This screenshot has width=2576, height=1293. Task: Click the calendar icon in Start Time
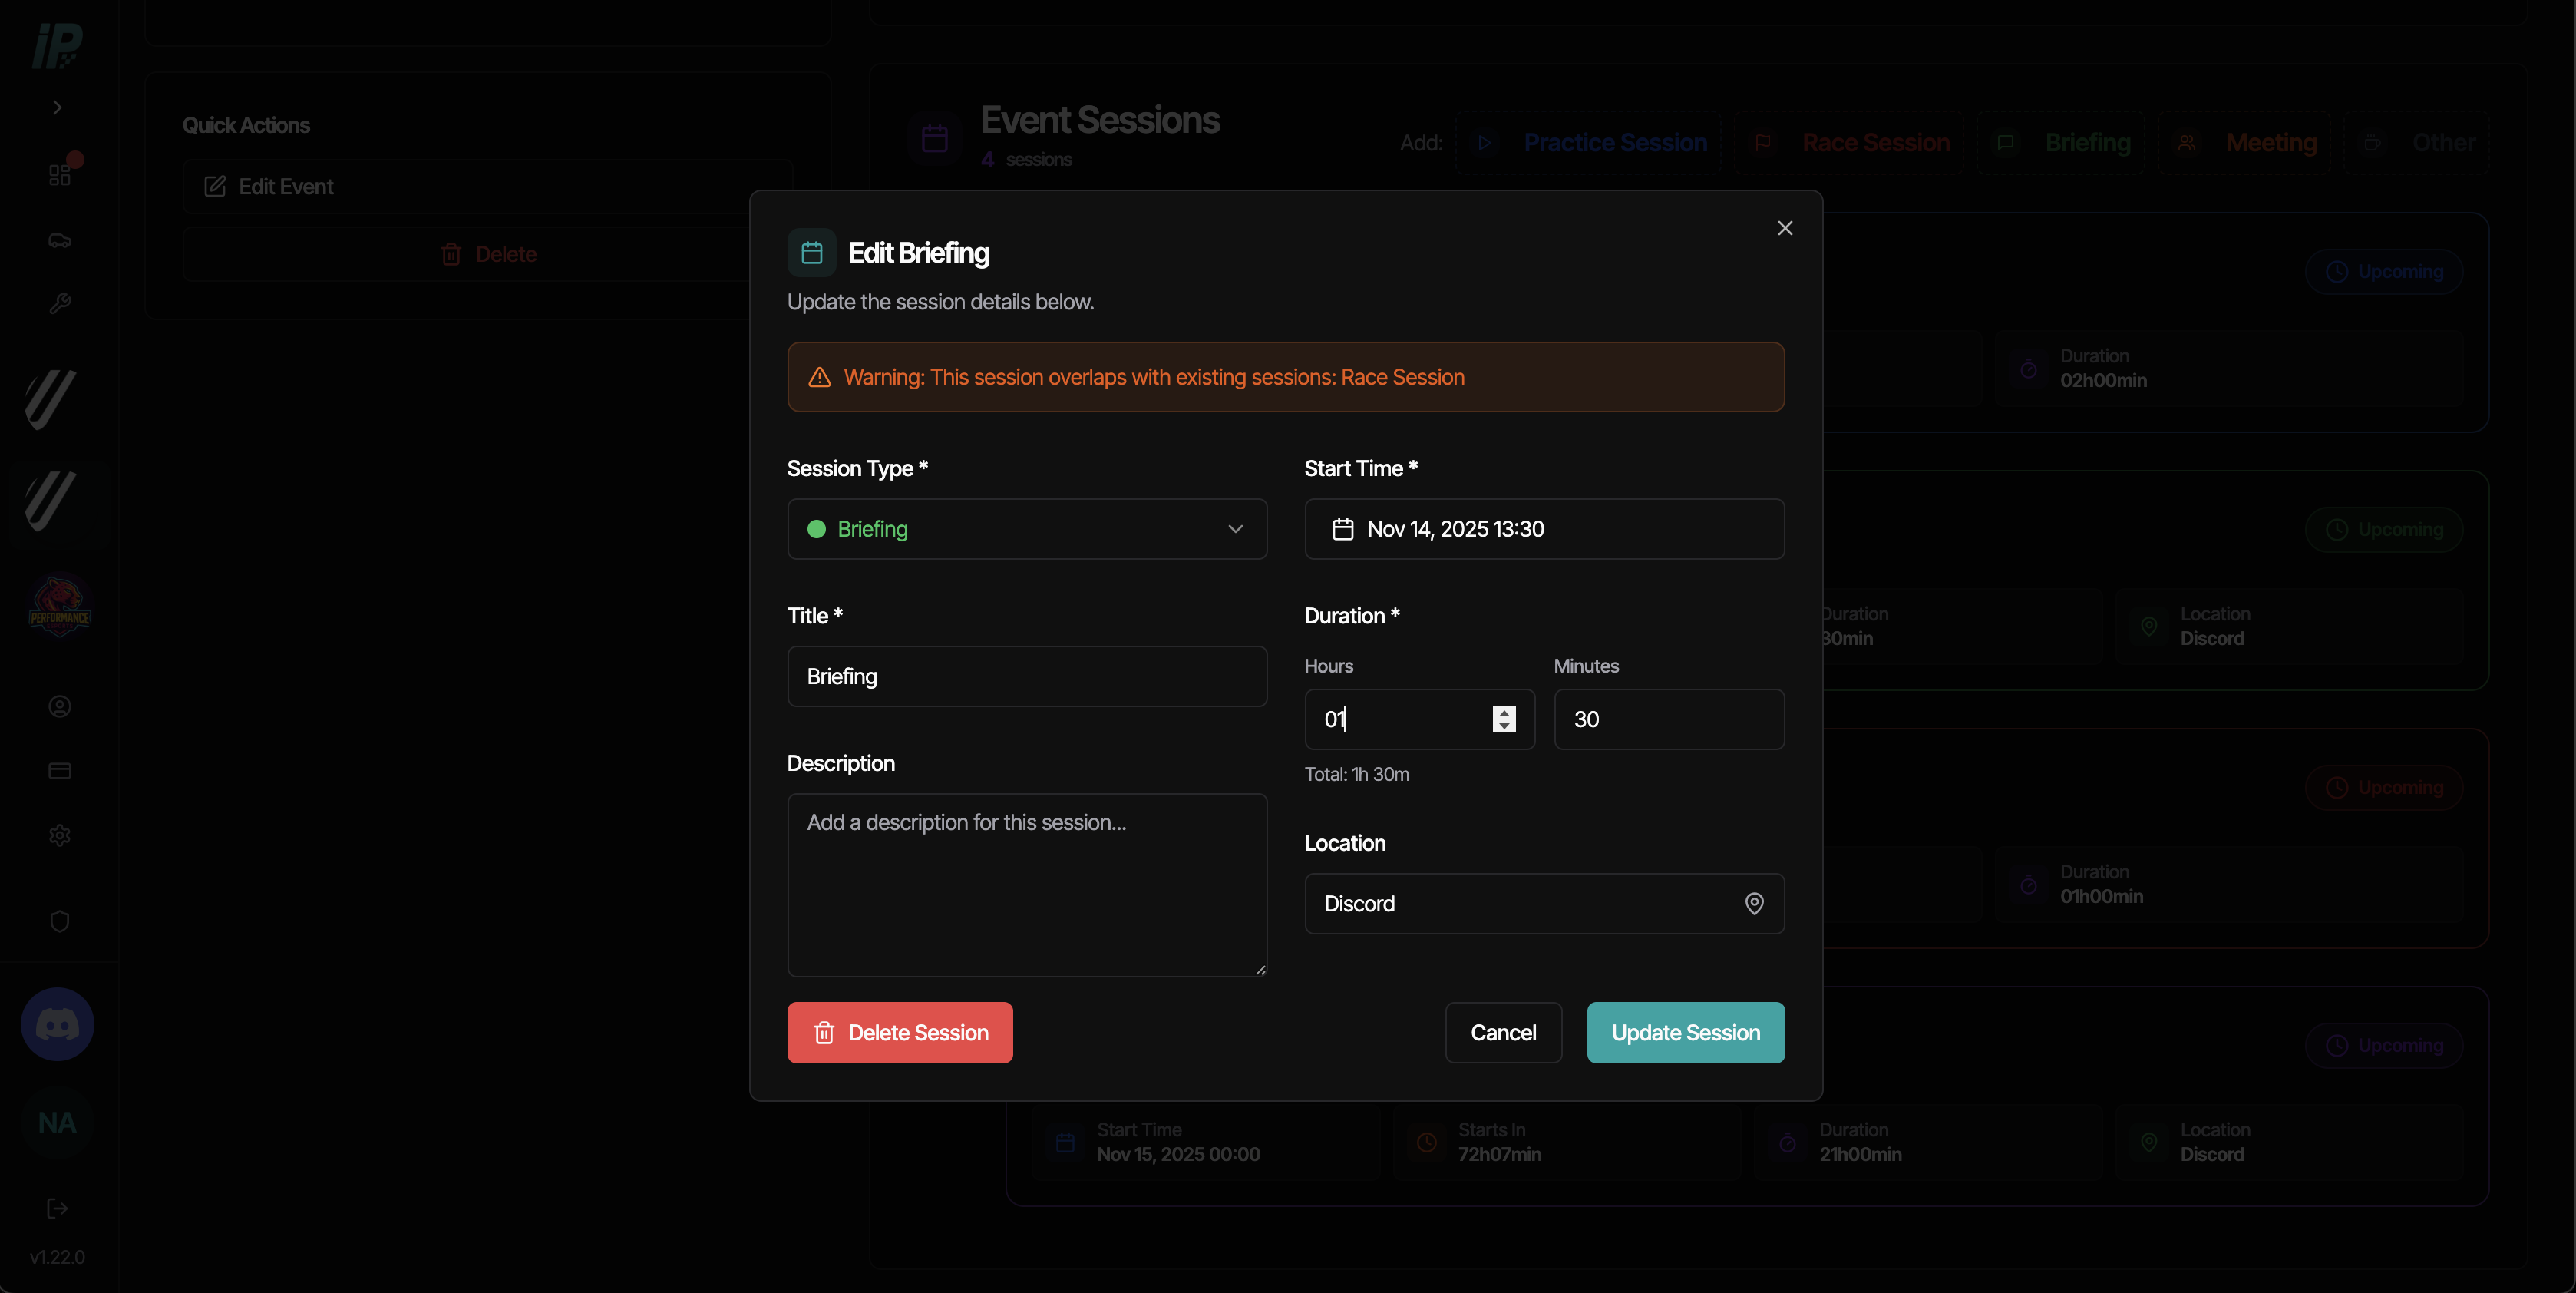1342,529
